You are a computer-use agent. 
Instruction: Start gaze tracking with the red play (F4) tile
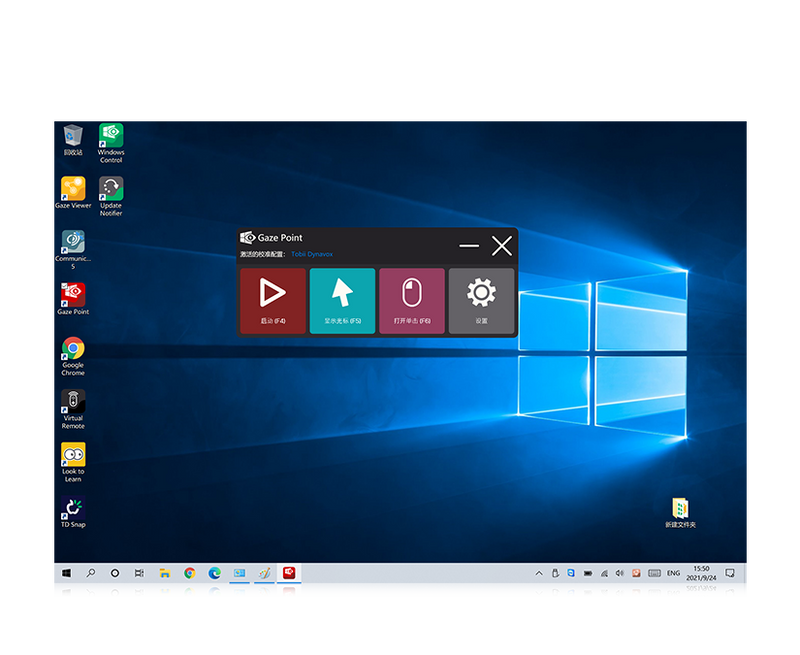point(273,301)
